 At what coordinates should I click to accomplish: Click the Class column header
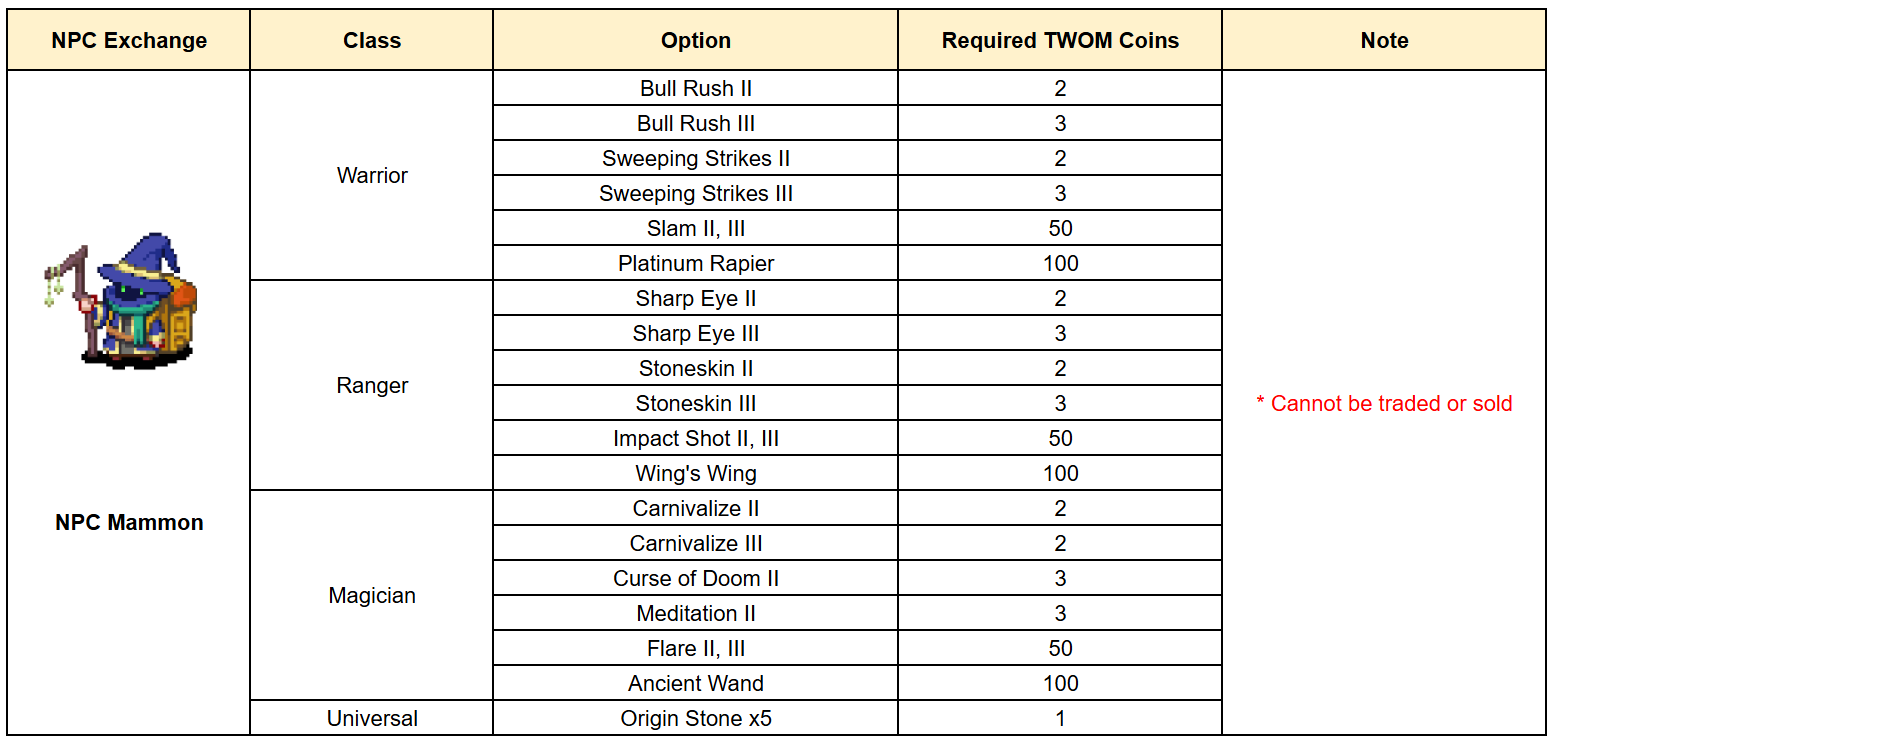(x=372, y=40)
